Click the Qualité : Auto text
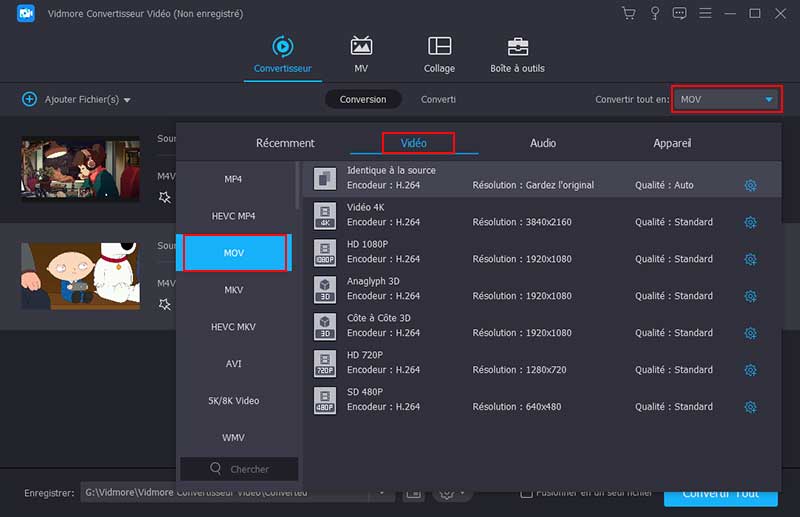This screenshot has width=800, height=517. click(x=664, y=185)
